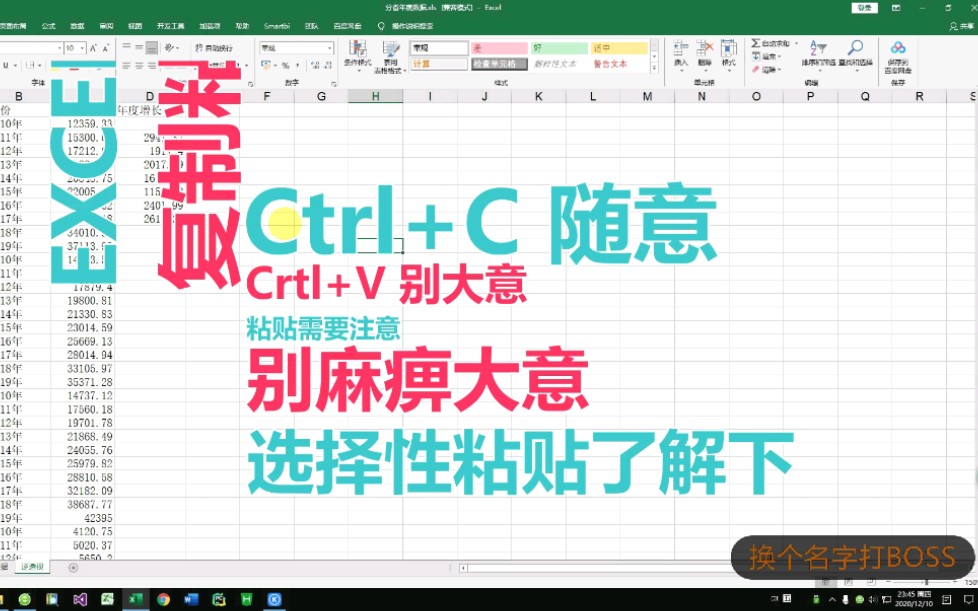Open the number format dropdown showing 常规
The width and height of the screenshot is (978, 611).
[298, 45]
